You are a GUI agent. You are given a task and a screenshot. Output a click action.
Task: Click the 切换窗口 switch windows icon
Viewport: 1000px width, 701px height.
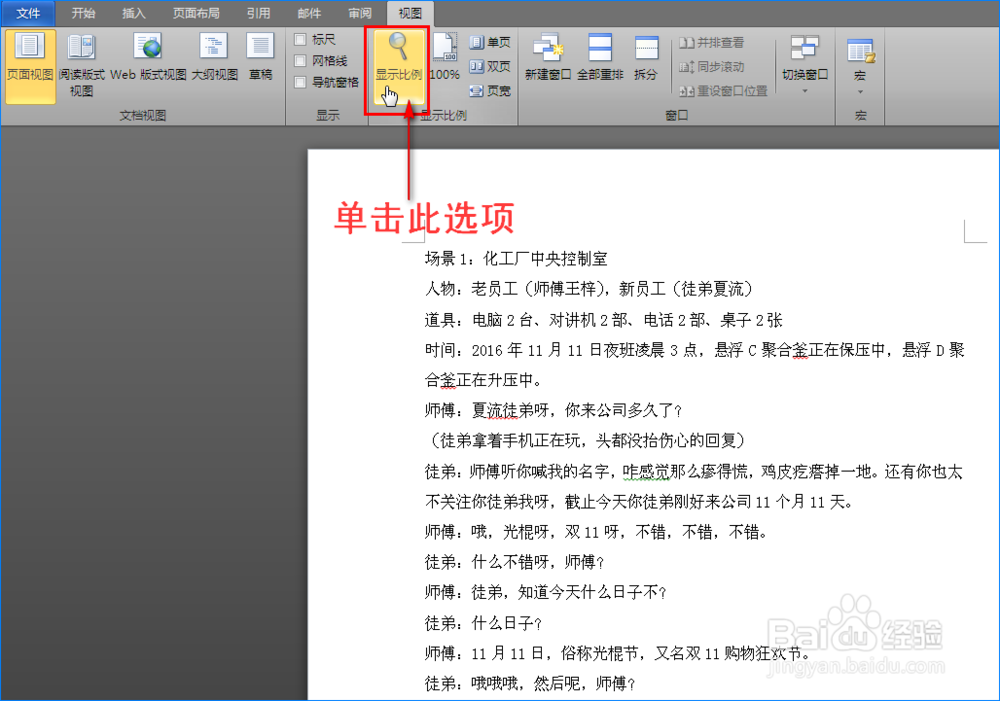point(805,50)
